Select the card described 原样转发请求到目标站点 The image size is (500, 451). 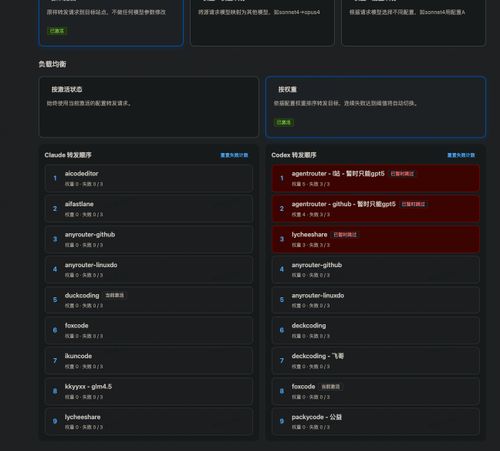pyautogui.click(x=111, y=22)
